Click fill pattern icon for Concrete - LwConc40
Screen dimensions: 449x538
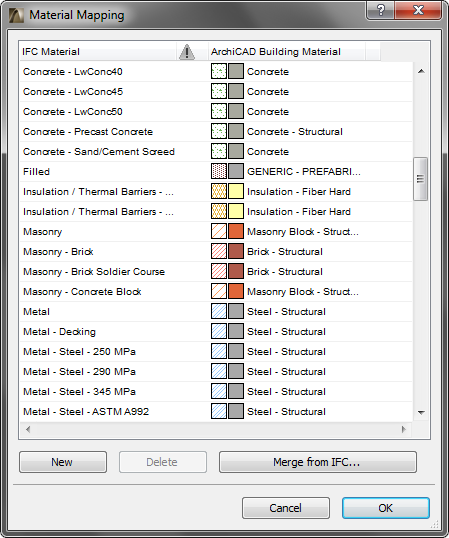pos(219,72)
